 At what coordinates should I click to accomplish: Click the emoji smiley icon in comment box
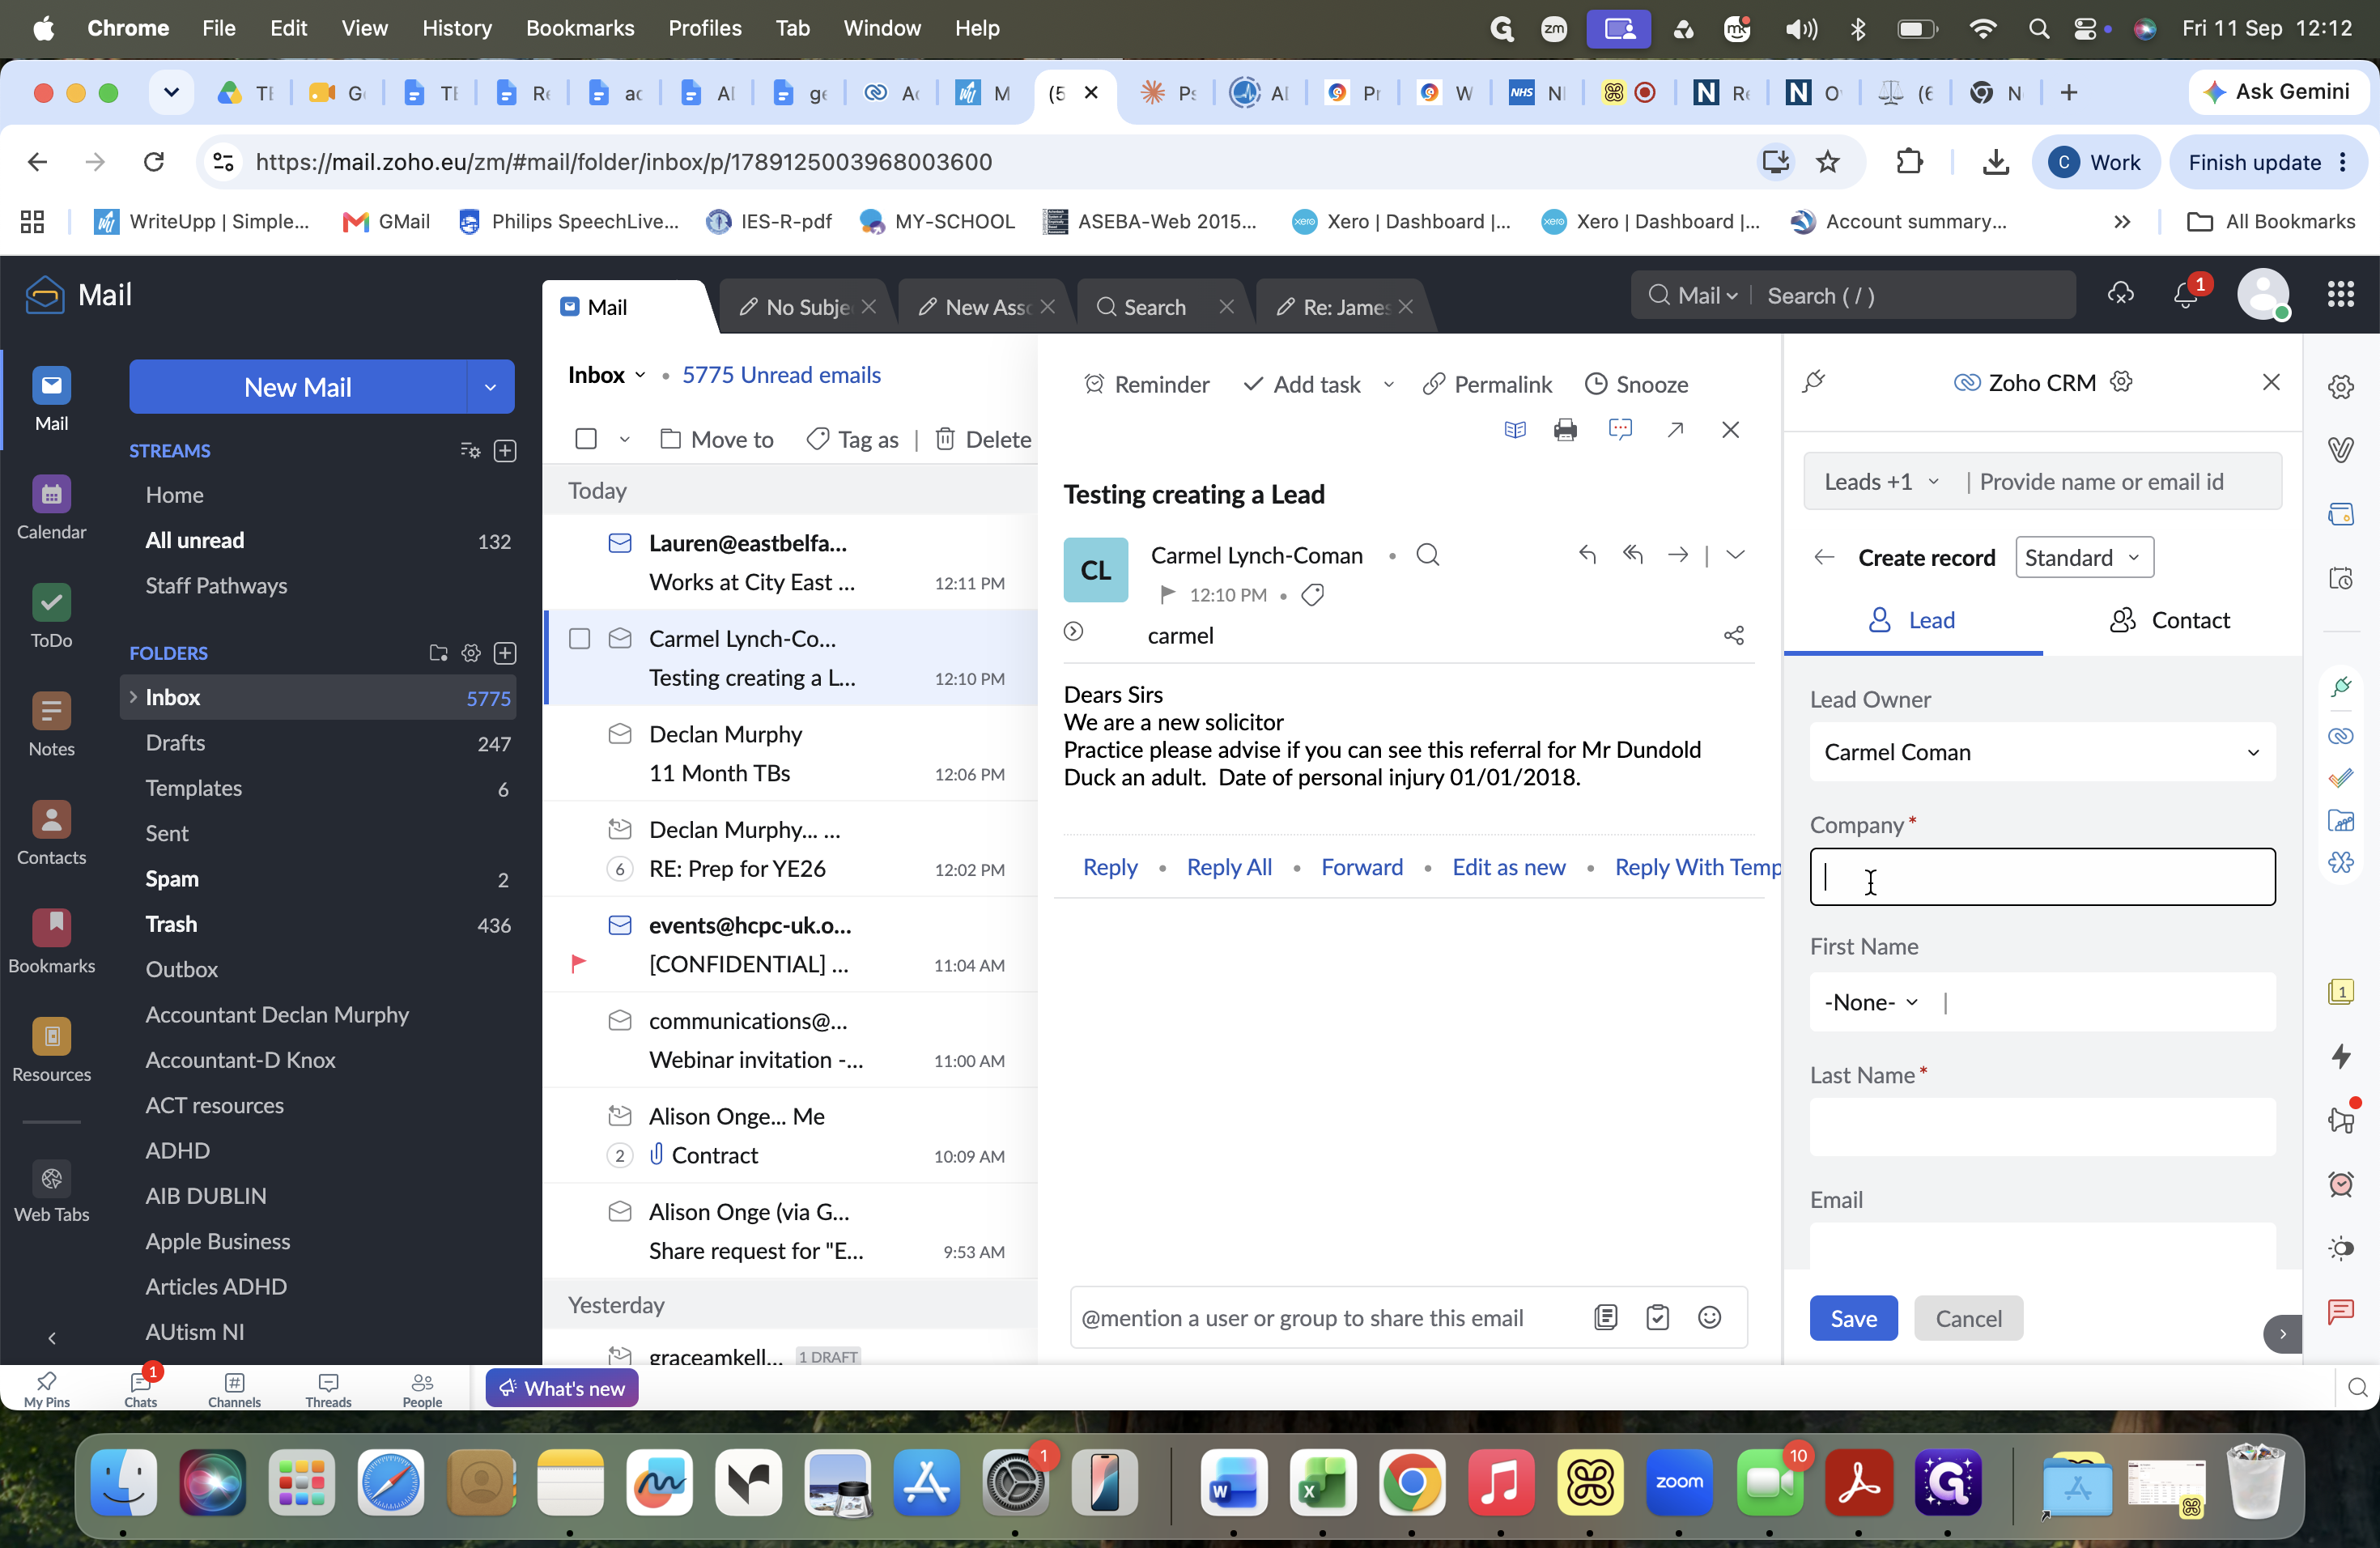tap(1709, 1318)
